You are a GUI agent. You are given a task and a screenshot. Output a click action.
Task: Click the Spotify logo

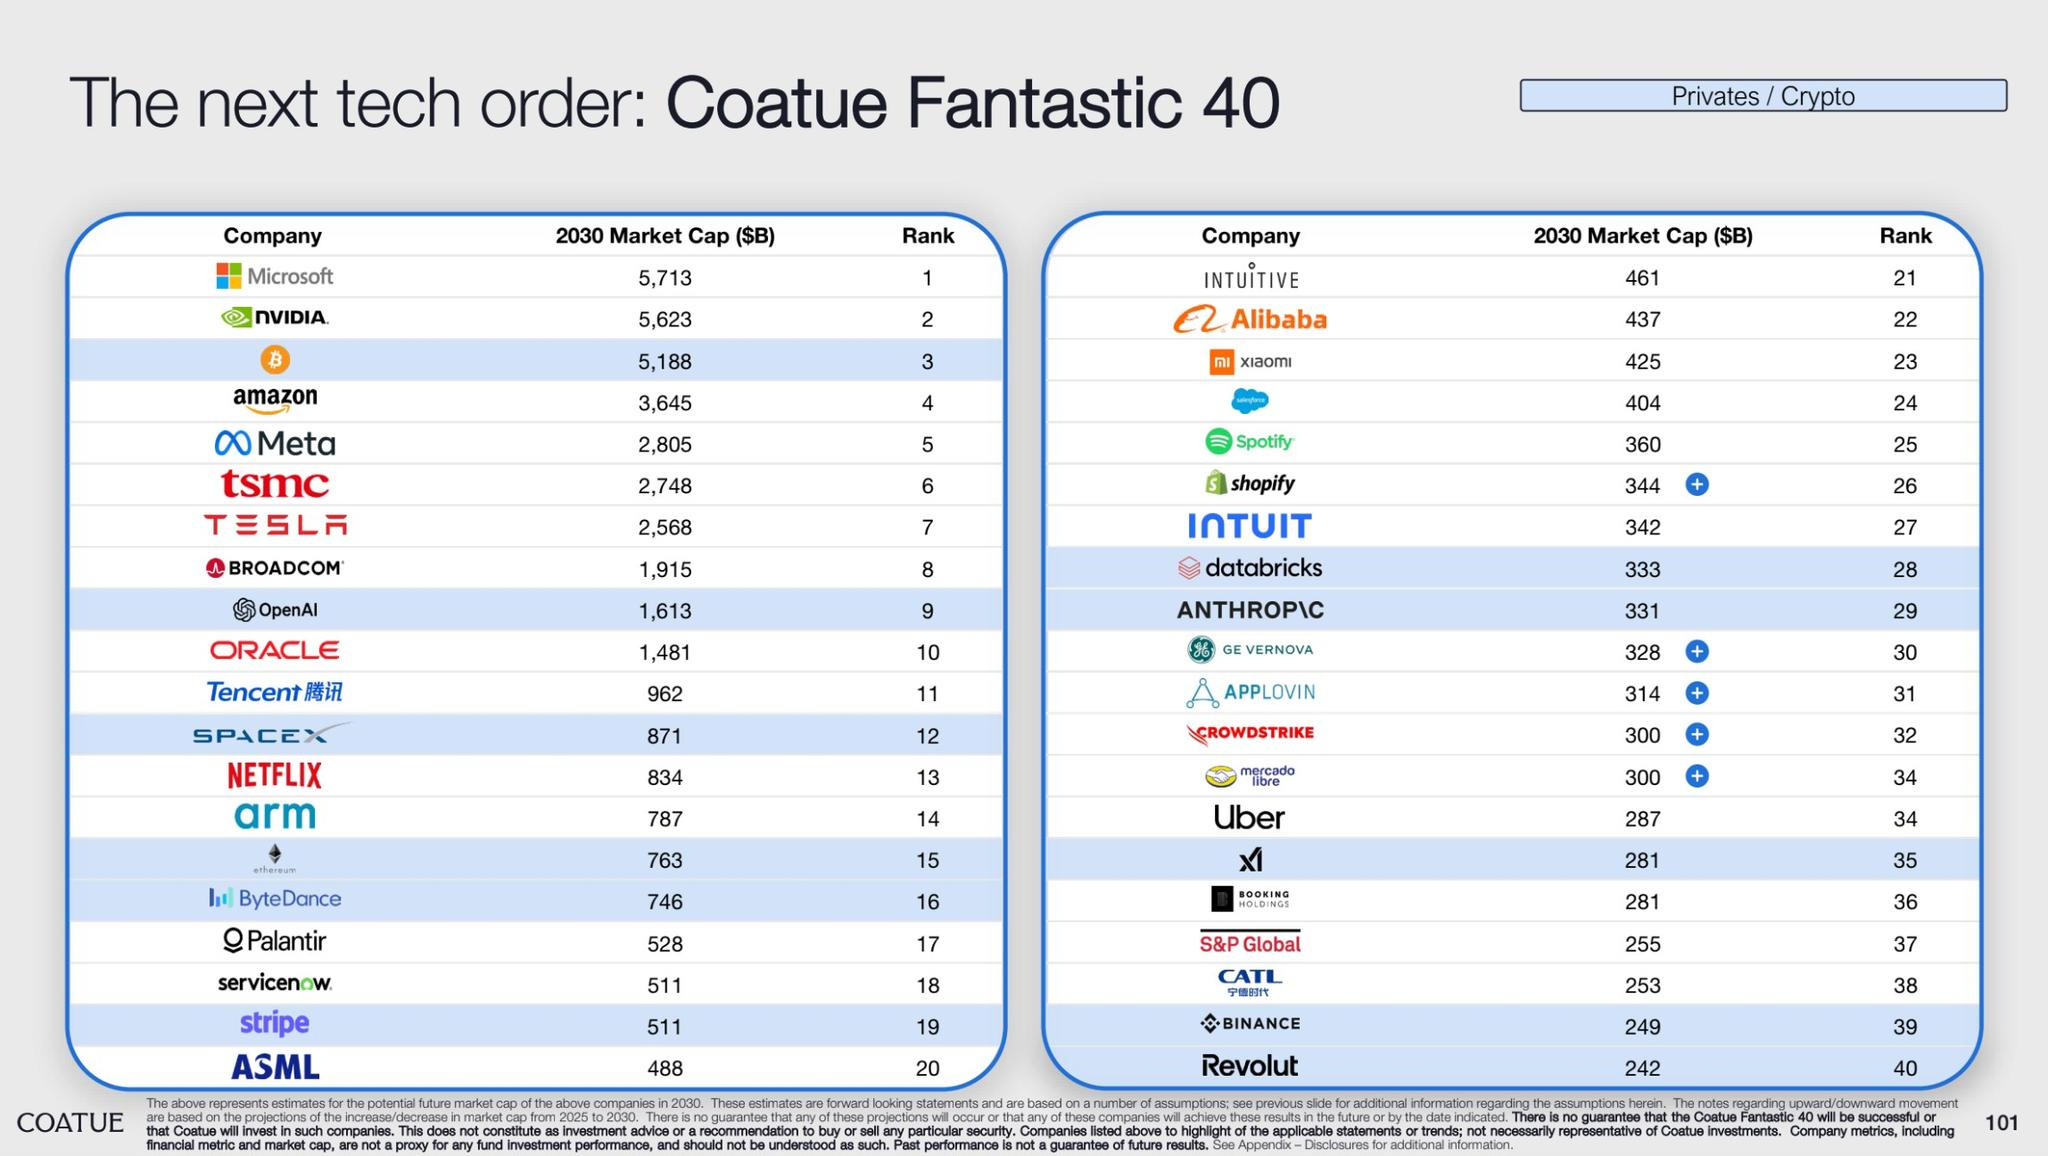[1250, 442]
